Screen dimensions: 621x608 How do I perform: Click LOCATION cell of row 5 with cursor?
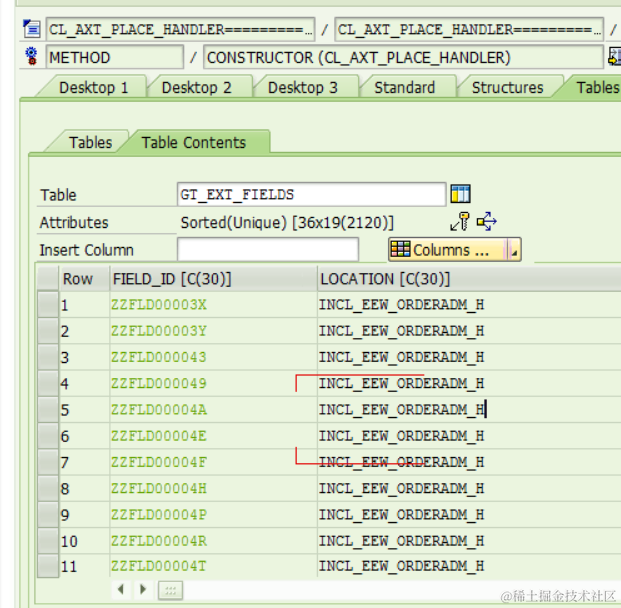469,410
